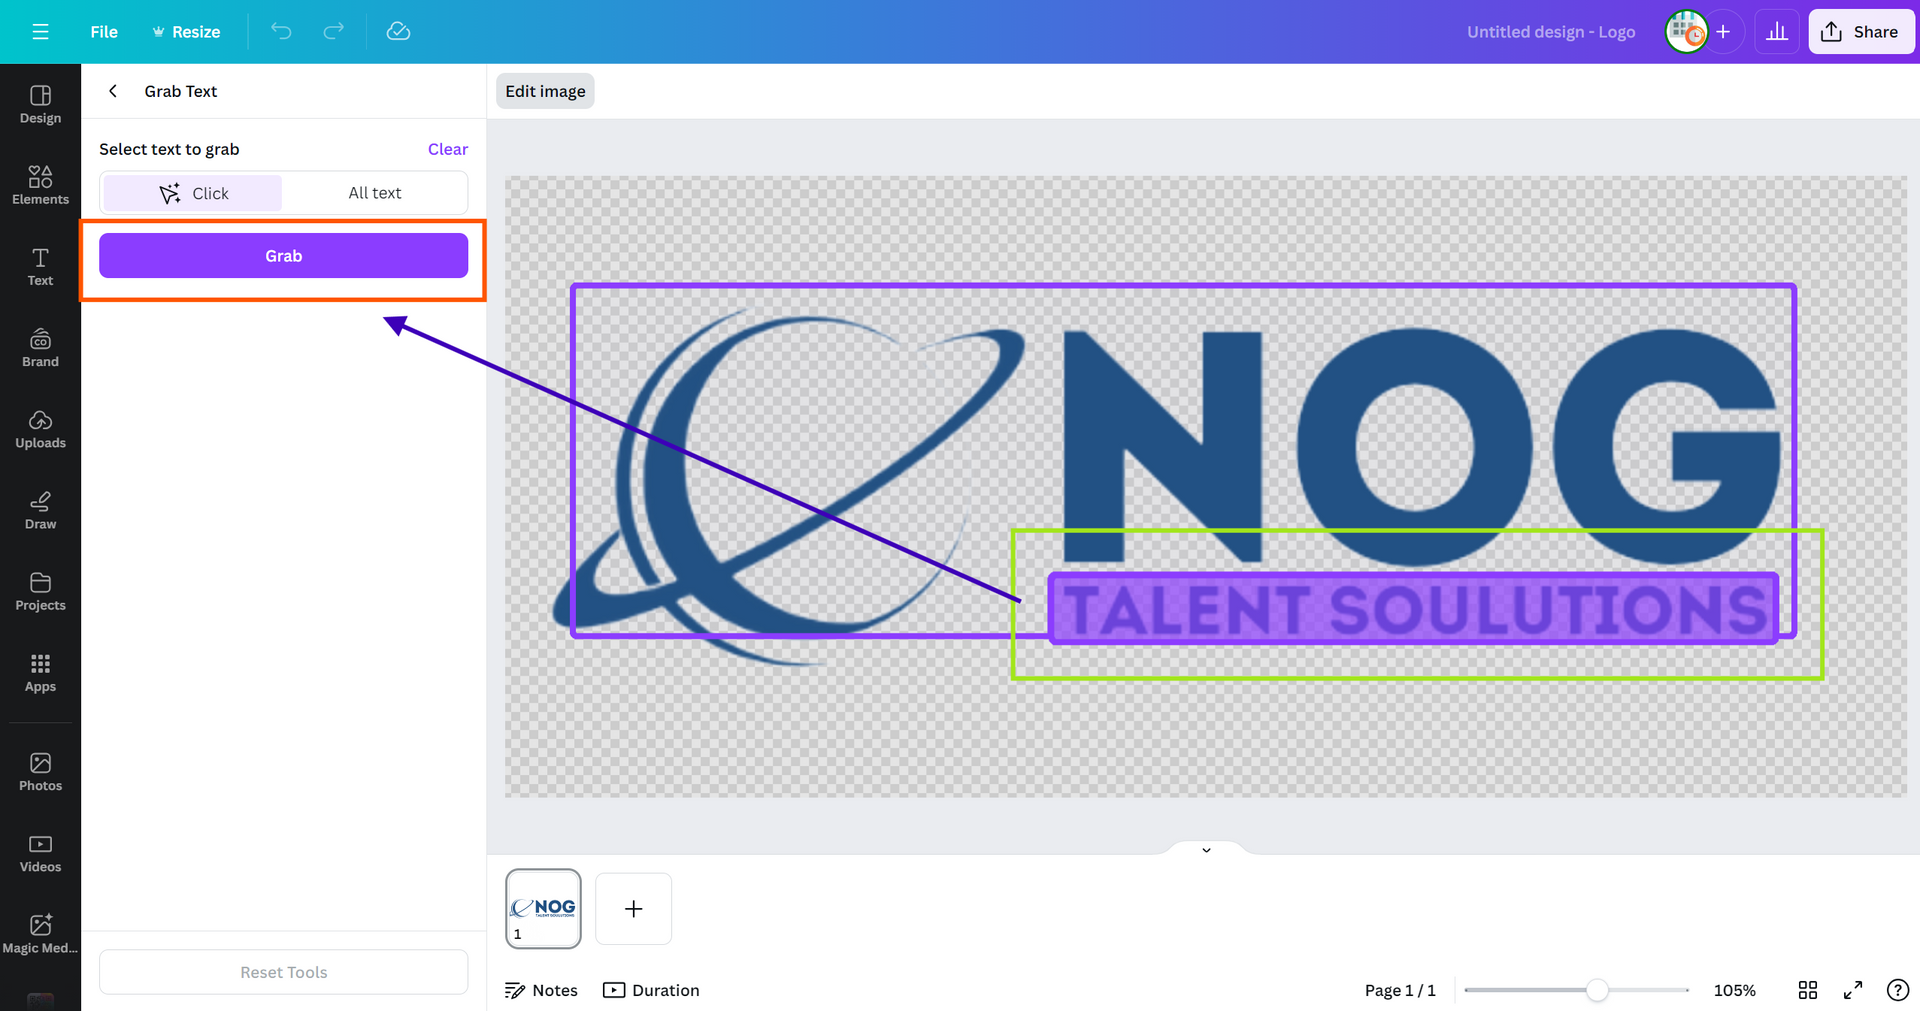This screenshot has height=1011, width=1920.
Task: Click the Untitled design - Logo title
Action: coord(1551,32)
